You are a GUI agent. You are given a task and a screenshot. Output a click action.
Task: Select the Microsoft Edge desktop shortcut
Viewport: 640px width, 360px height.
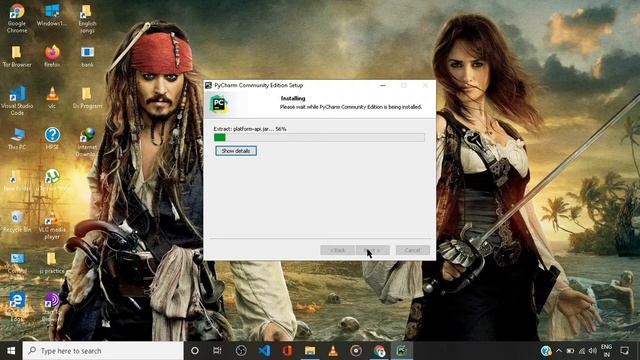tap(17, 307)
